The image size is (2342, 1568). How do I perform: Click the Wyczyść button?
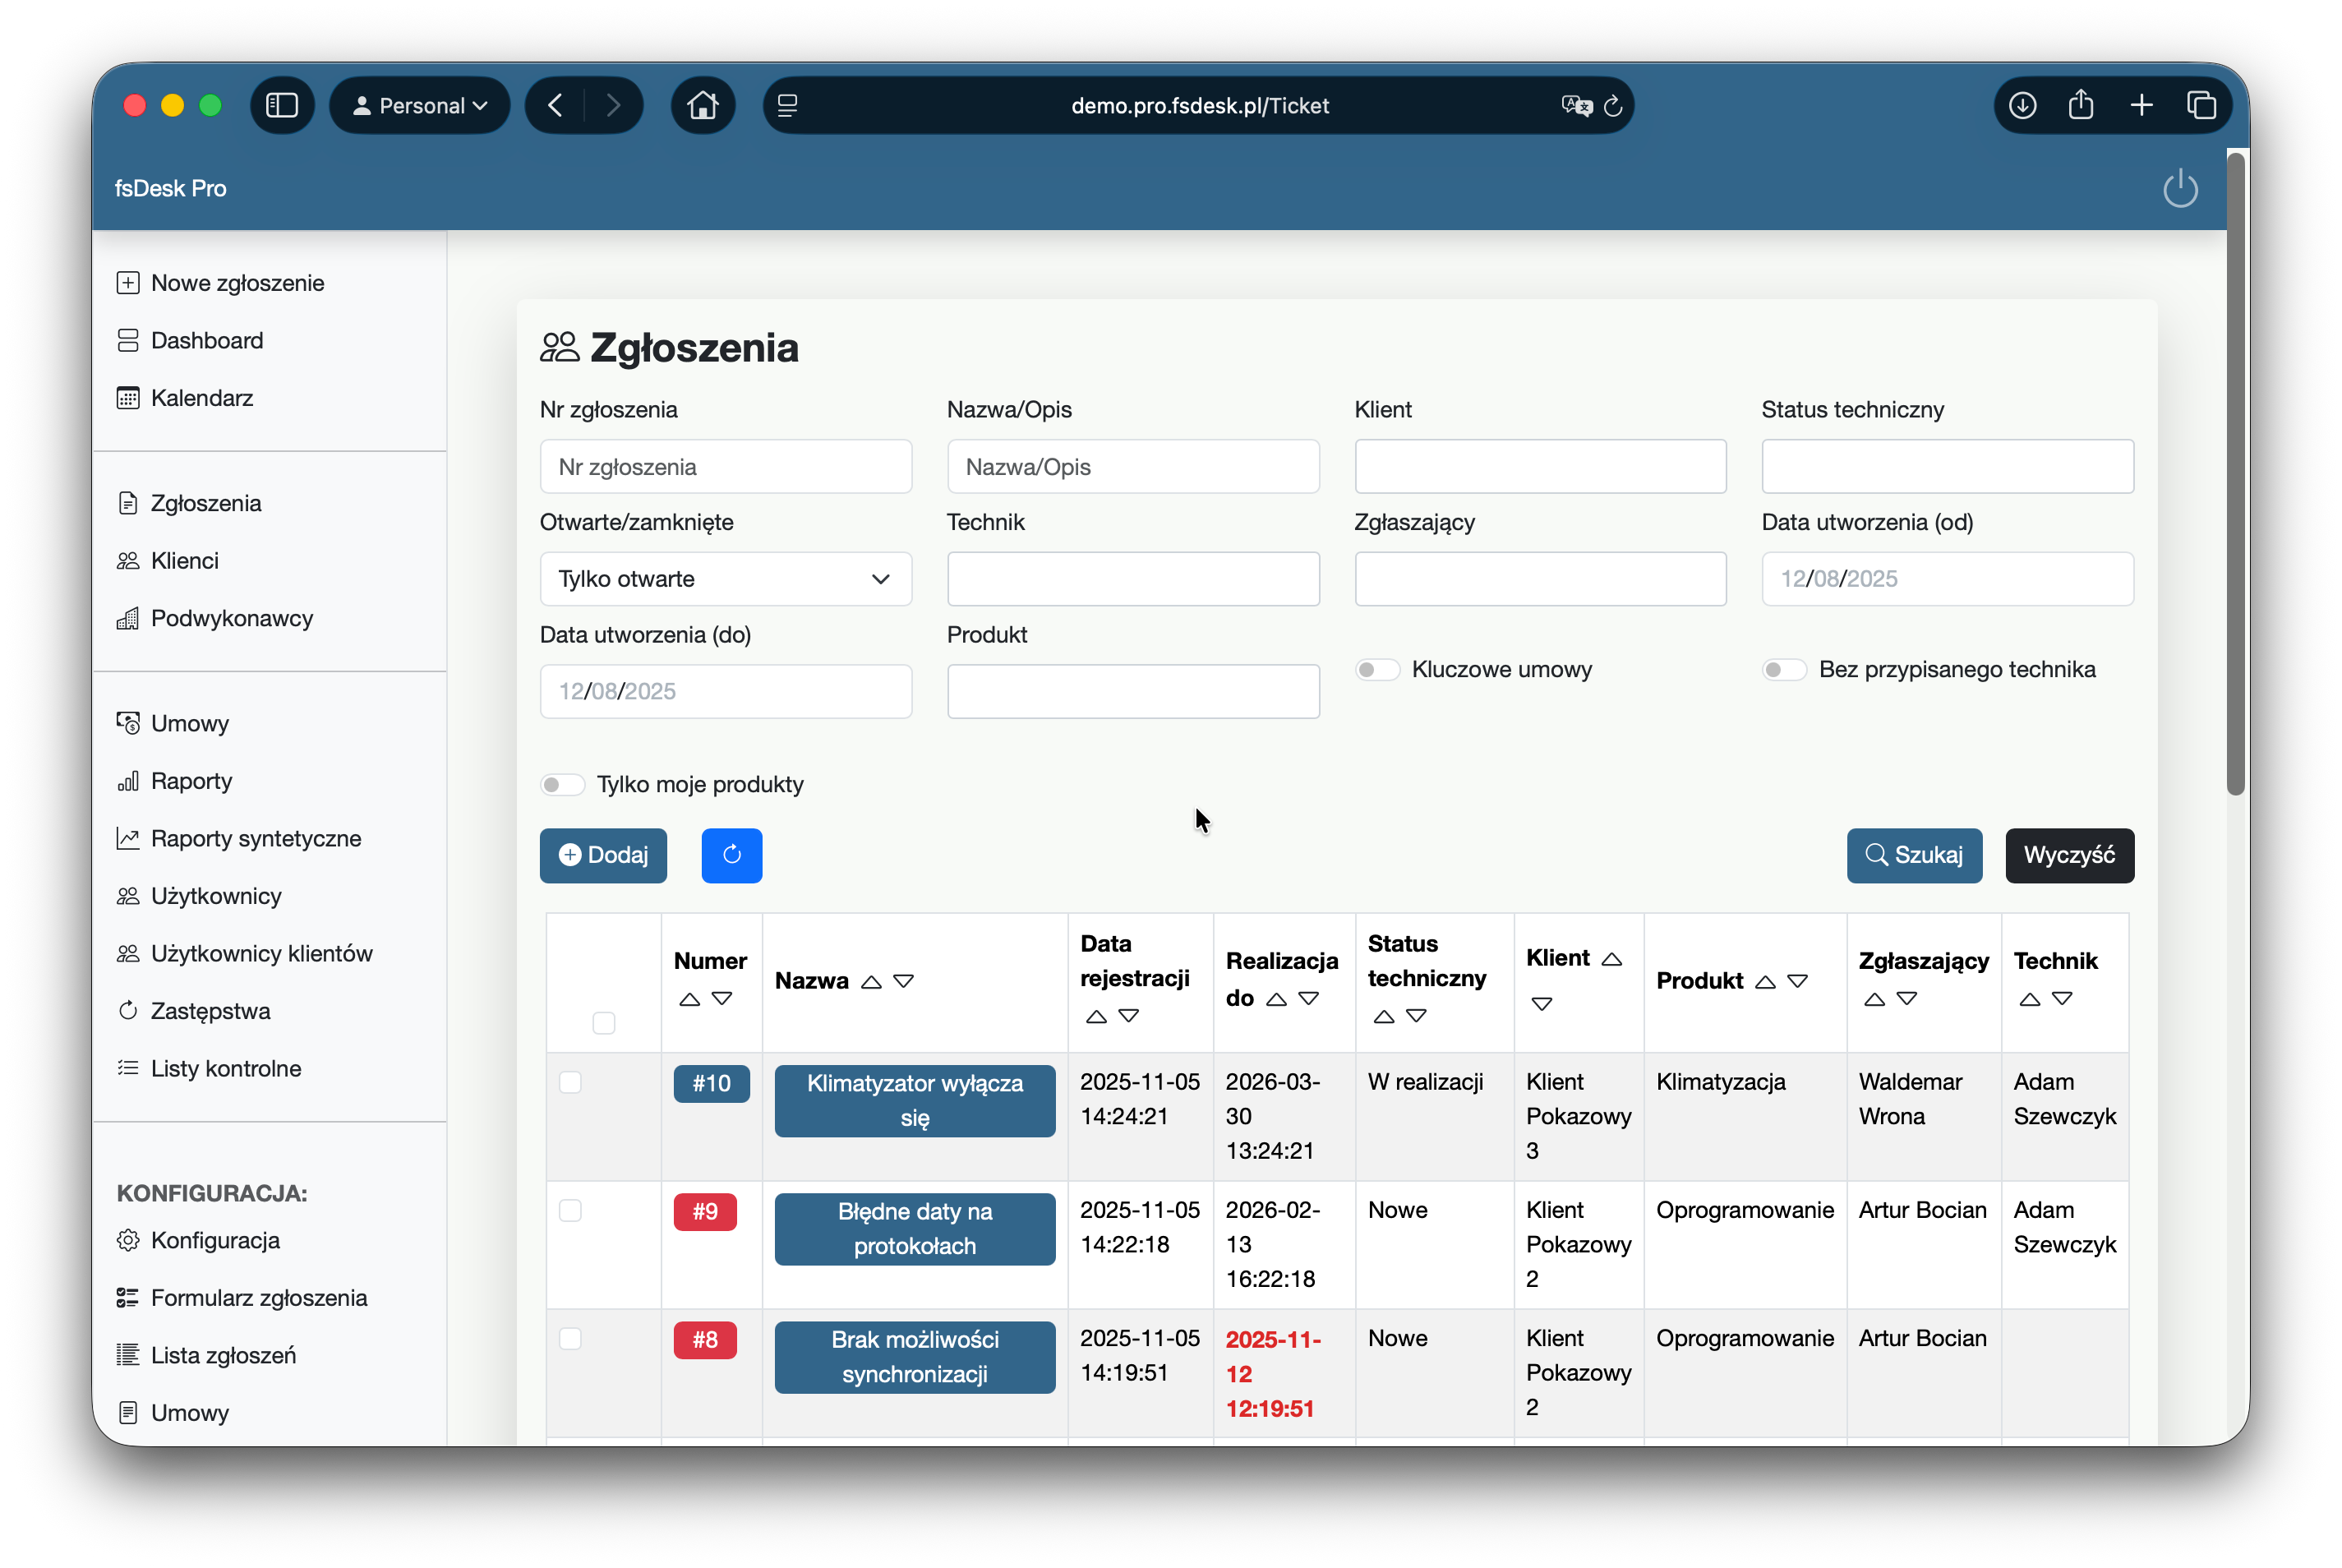[2068, 855]
